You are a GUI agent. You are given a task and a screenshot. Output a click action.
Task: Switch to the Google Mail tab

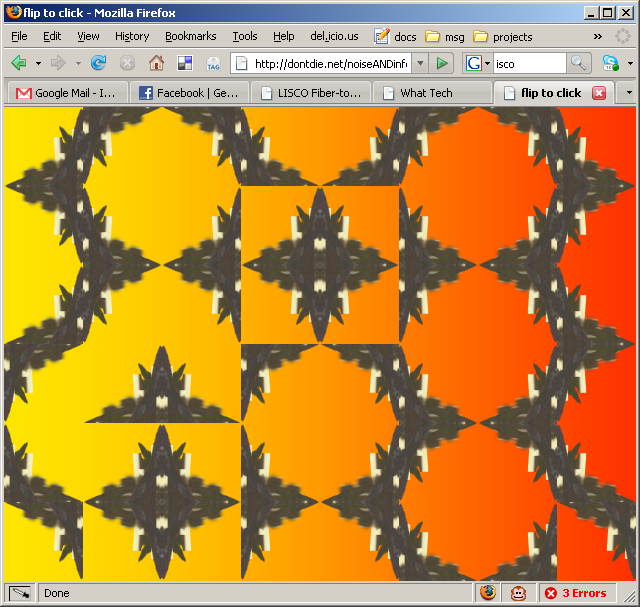coord(68,93)
